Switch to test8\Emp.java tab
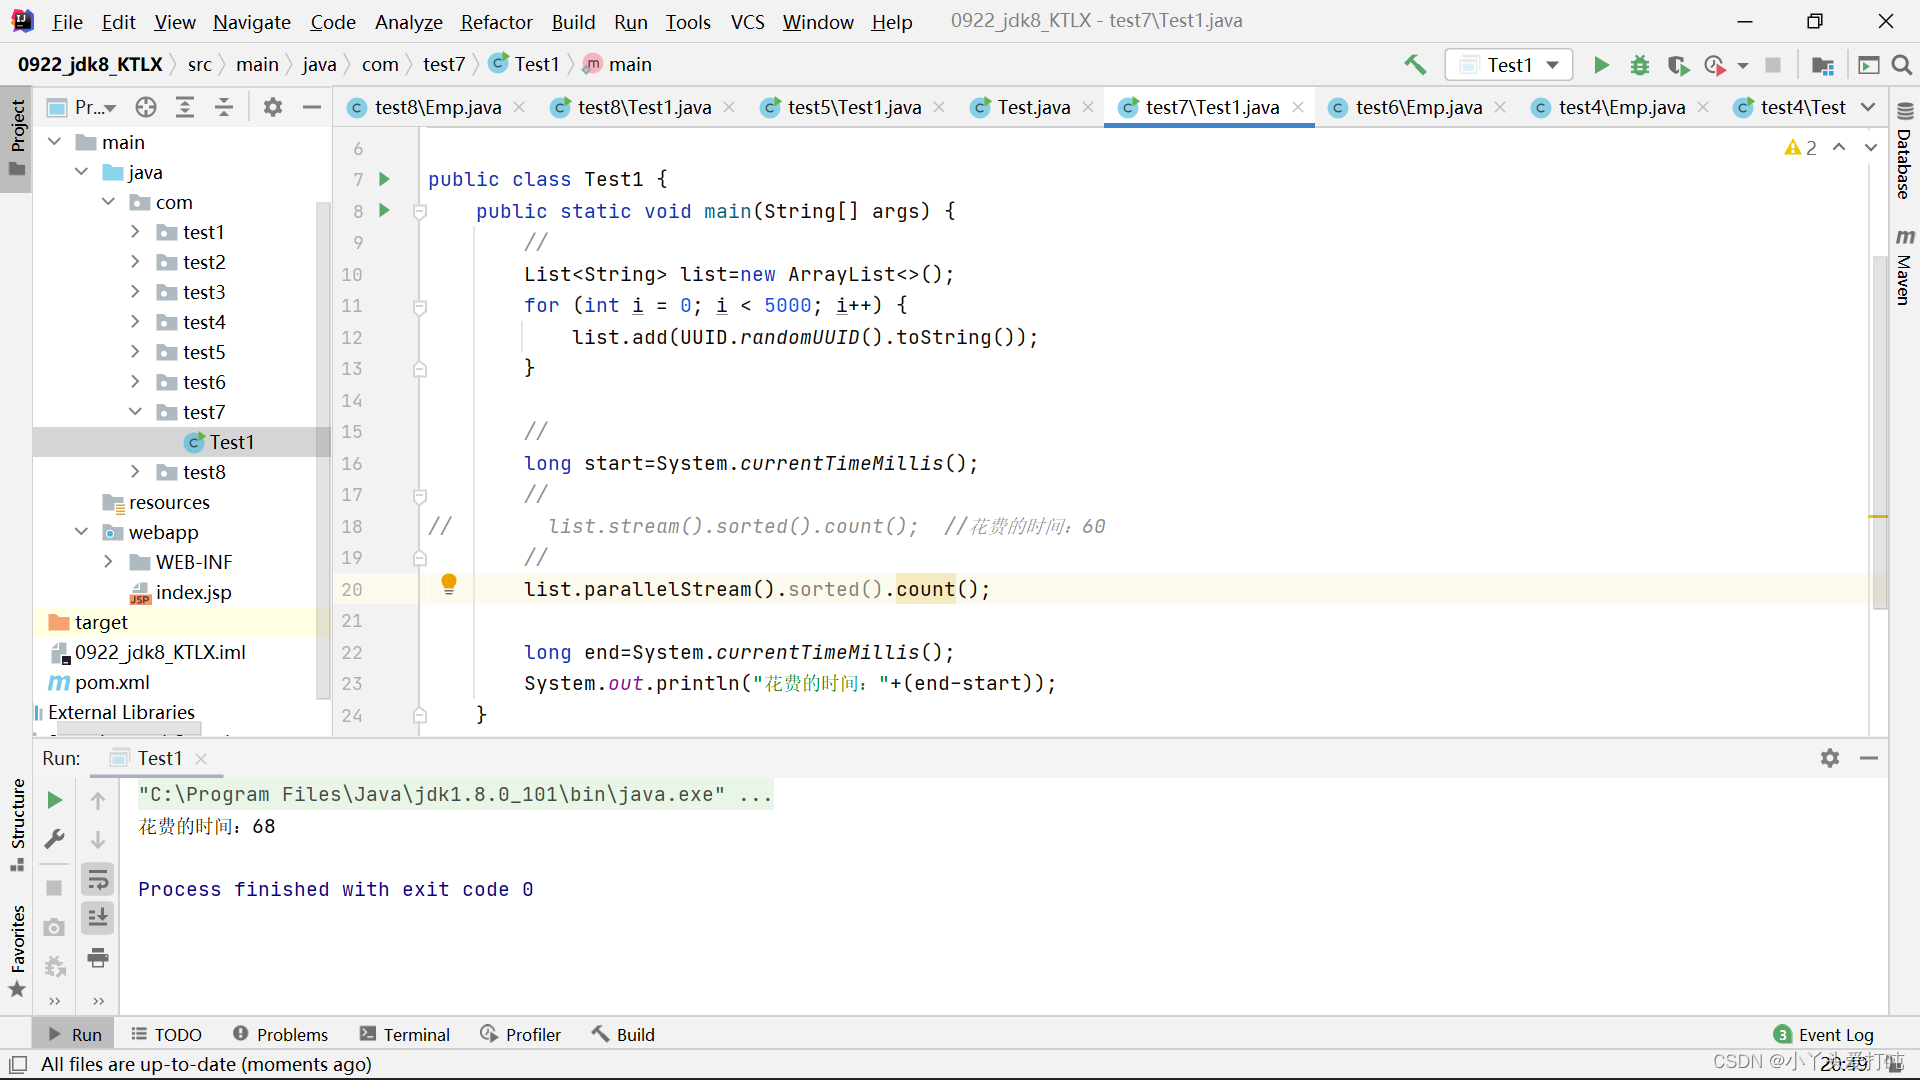1920x1080 pixels. pos(437,107)
